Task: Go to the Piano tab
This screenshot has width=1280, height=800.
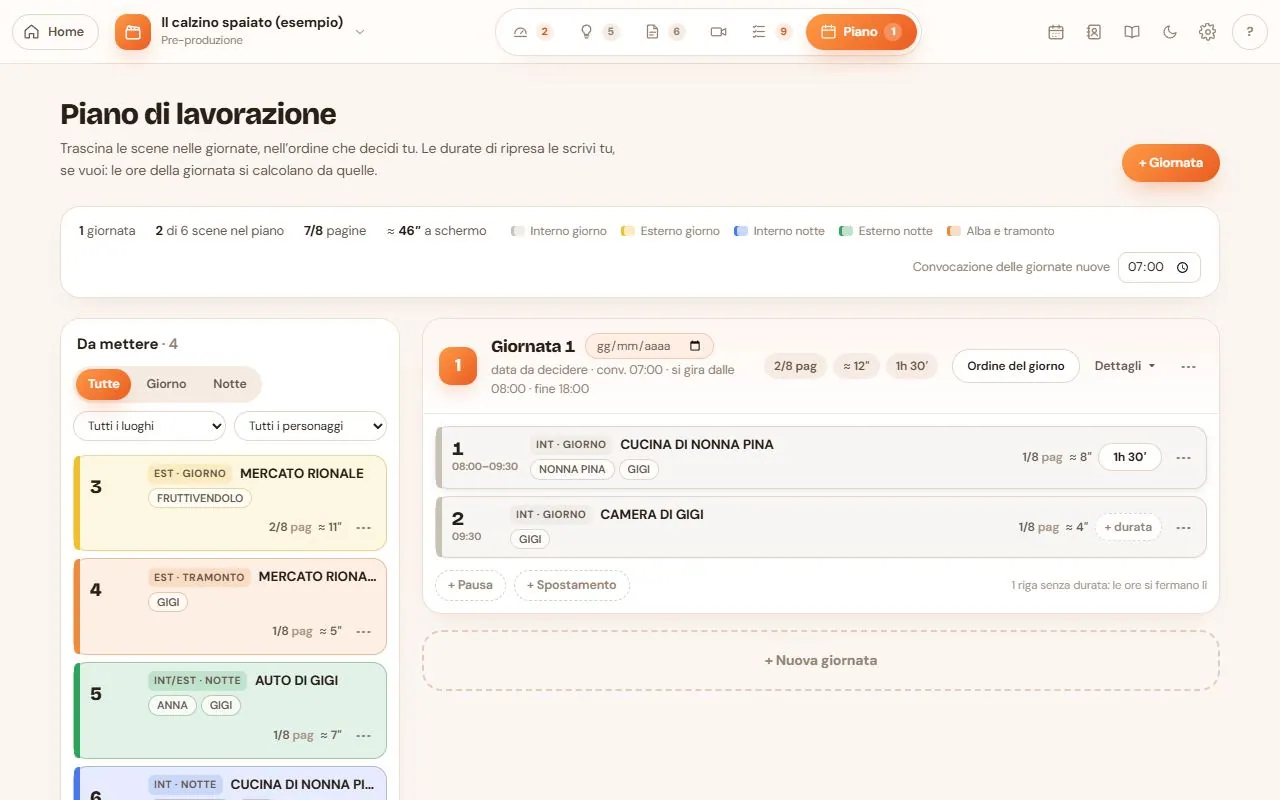Action: point(861,32)
